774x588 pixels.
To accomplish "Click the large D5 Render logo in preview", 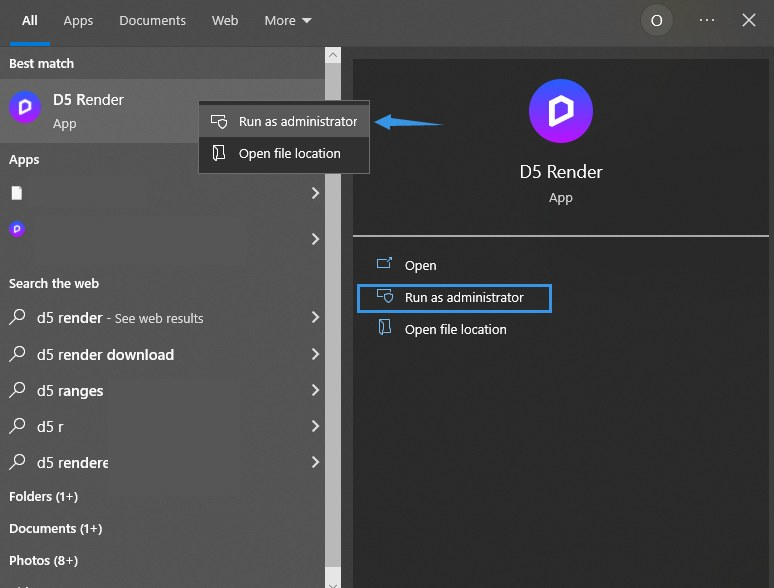I will coord(561,111).
